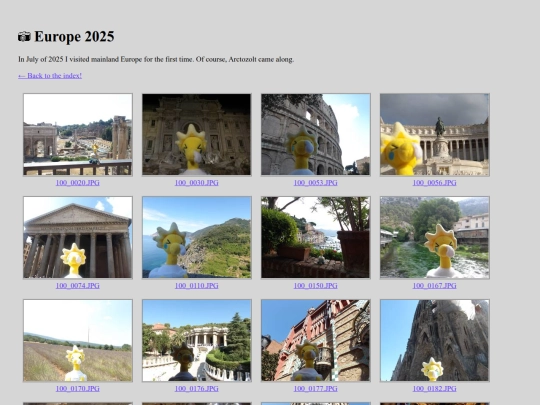Open the 100_0182.JPG filename link
This screenshot has width=540, height=405.
pyautogui.click(x=435, y=388)
